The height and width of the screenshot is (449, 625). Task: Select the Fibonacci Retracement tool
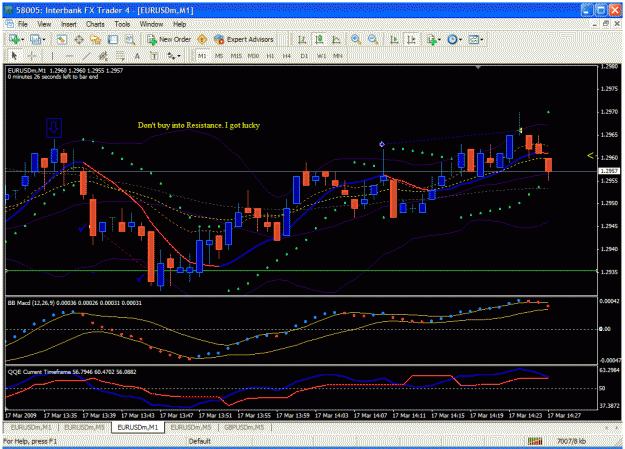(x=120, y=56)
